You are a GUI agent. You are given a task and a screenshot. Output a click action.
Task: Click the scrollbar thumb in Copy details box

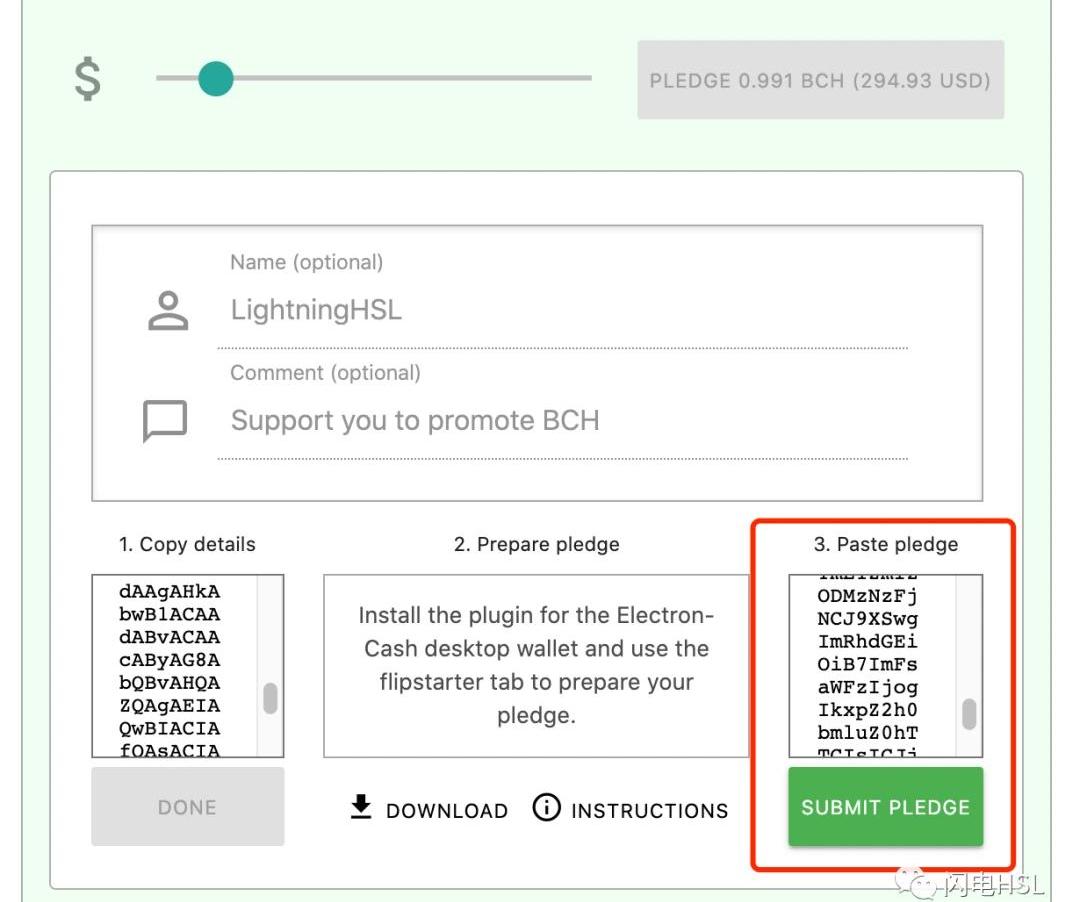coord(271,698)
